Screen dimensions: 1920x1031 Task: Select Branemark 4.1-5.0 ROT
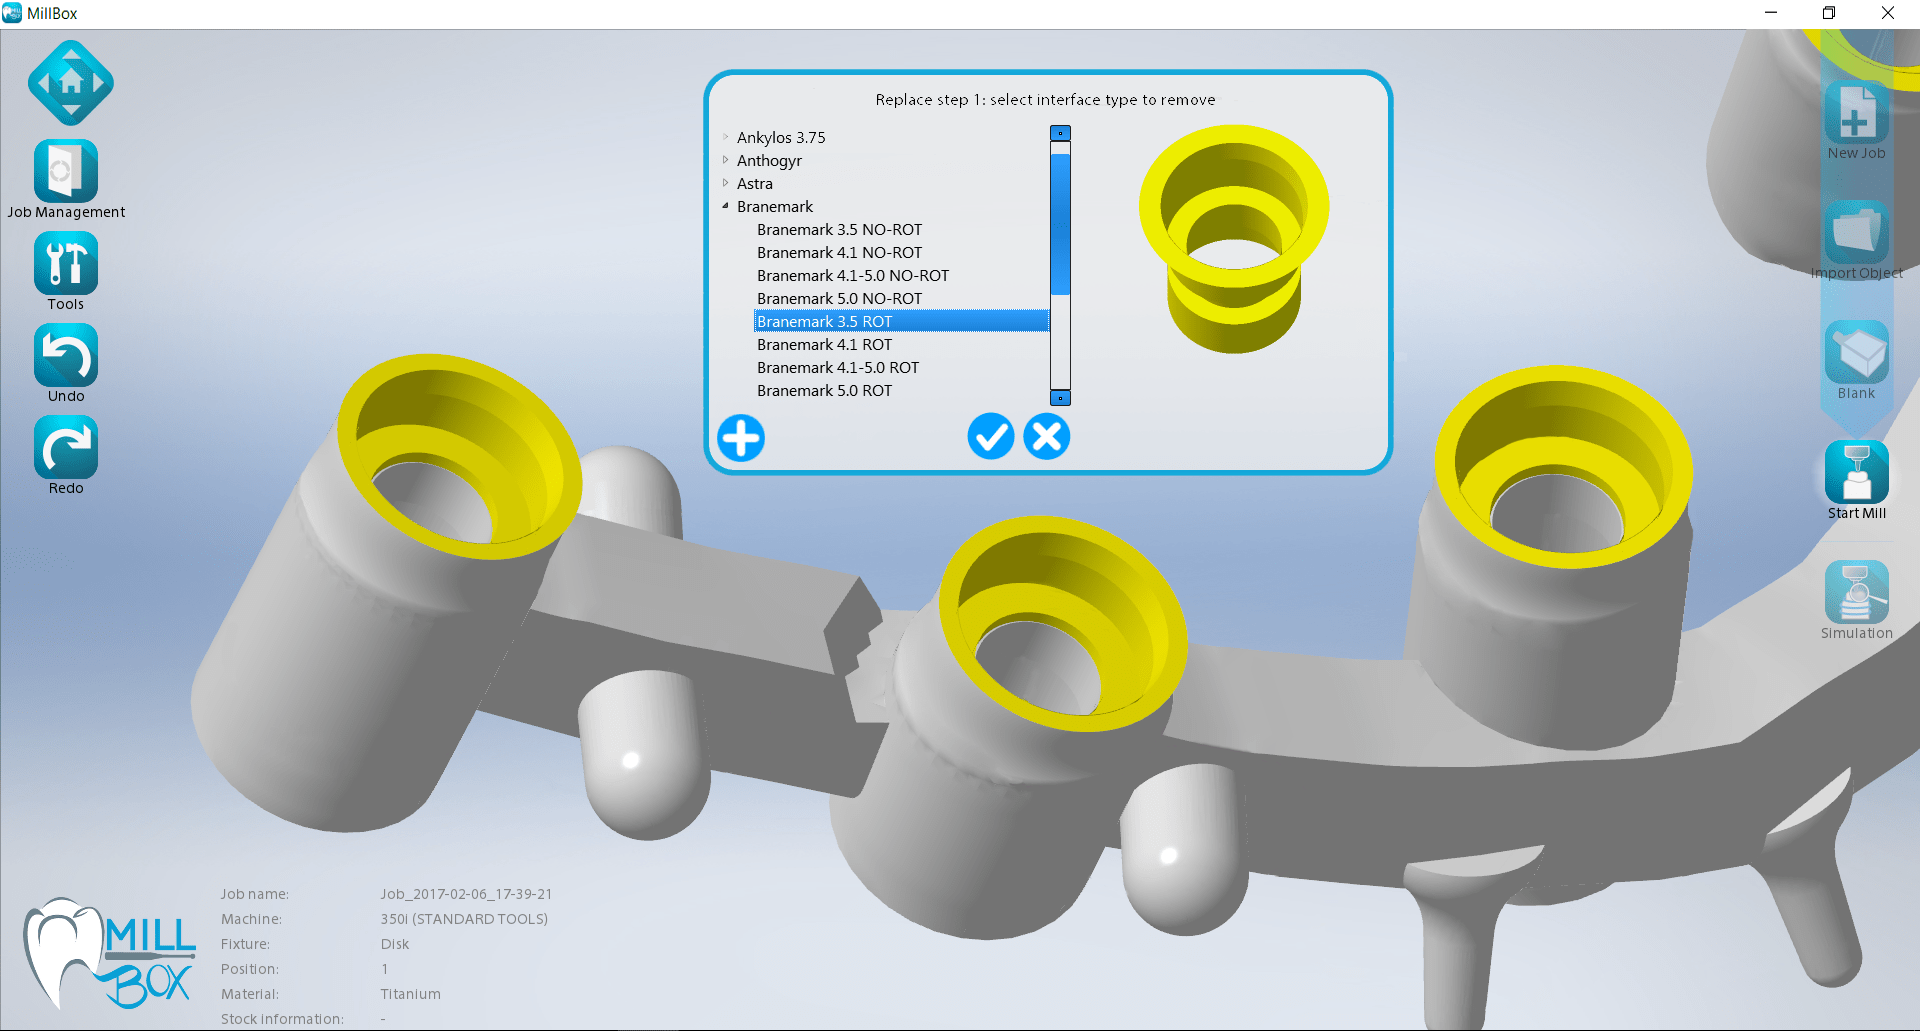[x=838, y=368]
